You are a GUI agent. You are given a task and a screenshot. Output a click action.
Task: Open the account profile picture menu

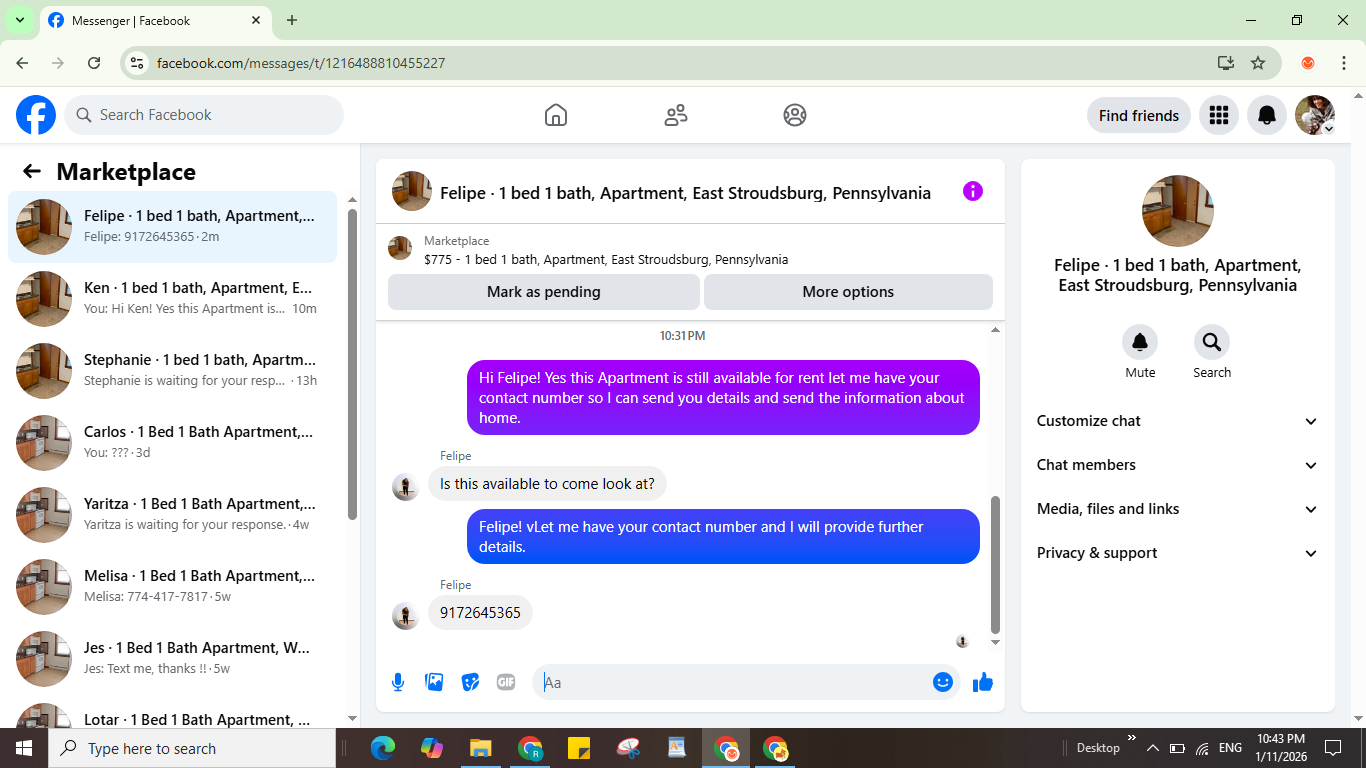tap(1315, 115)
